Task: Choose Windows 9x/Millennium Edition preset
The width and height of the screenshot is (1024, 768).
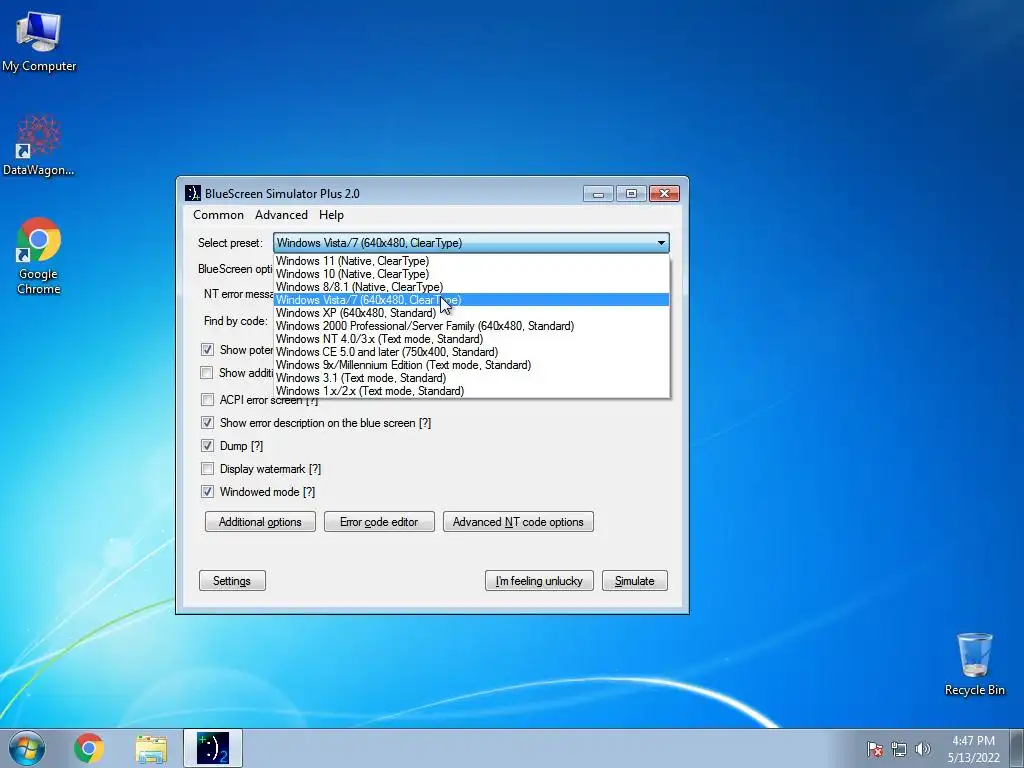Action: click(x=472, y=365)
